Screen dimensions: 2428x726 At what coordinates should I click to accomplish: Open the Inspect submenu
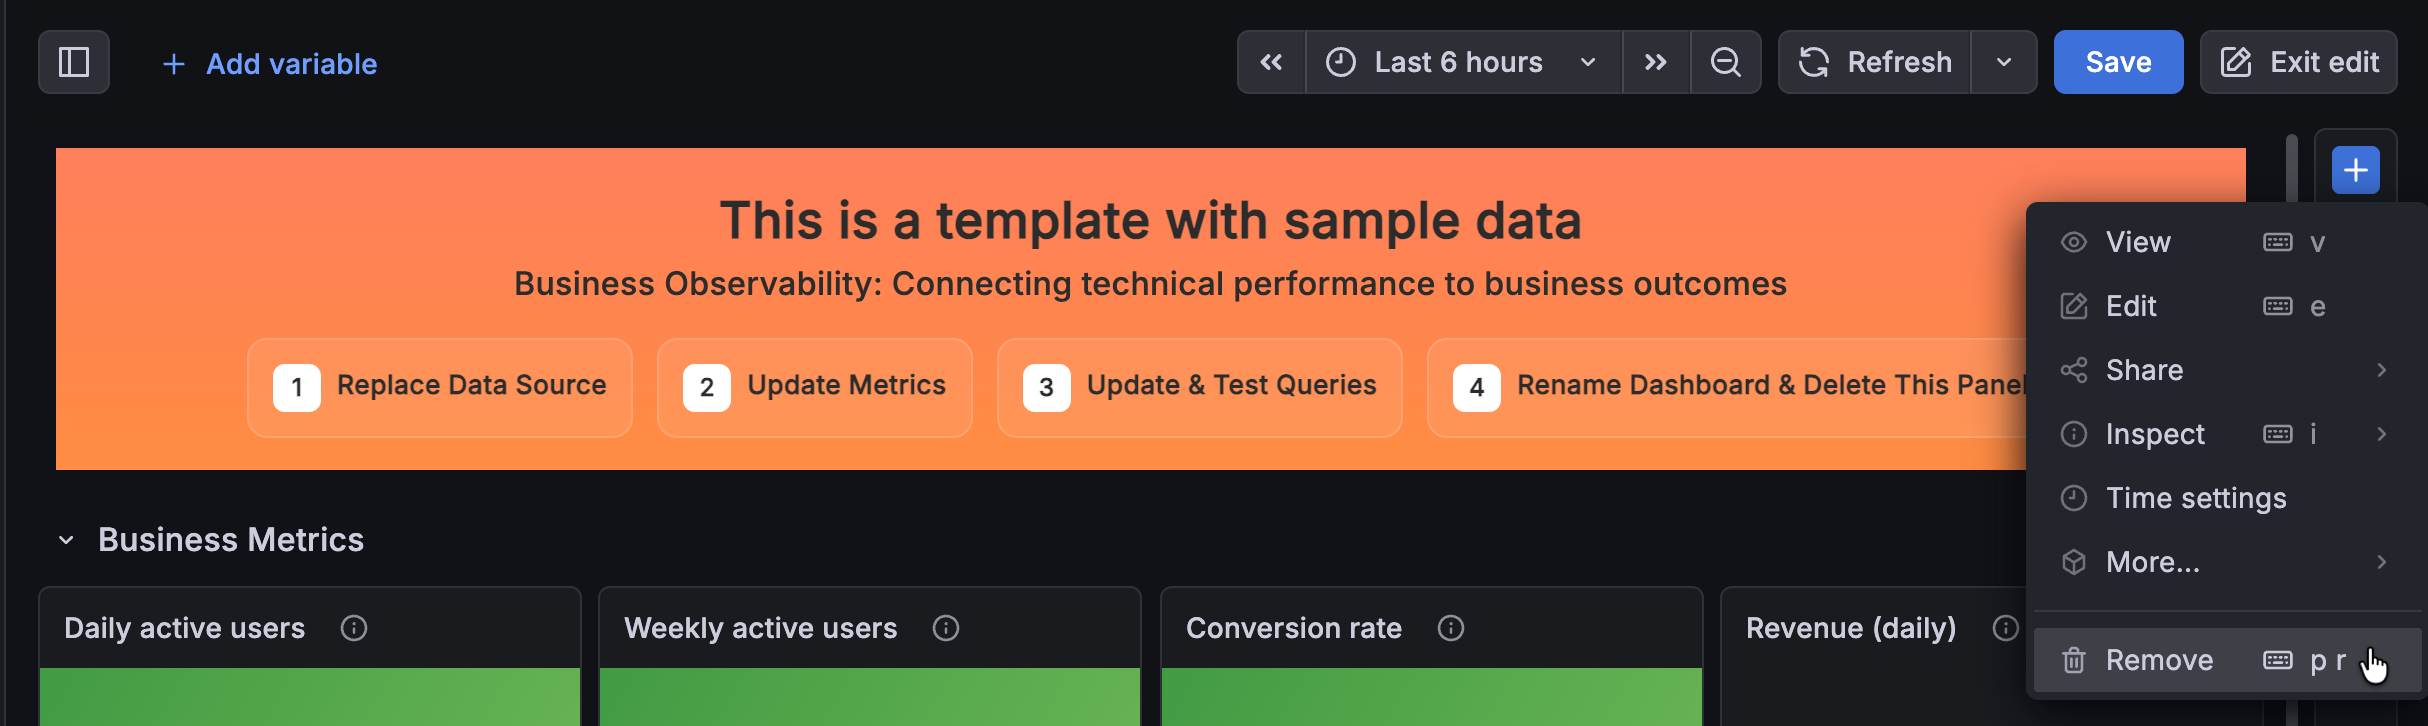pos(2155,434)
